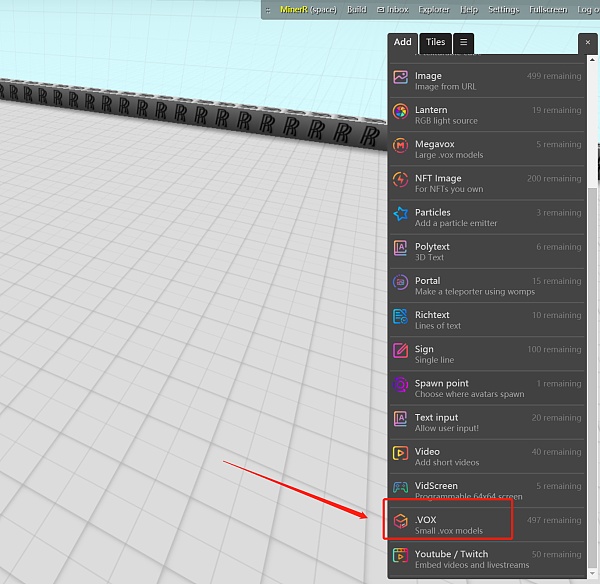The height and width of the screenshot is (584, 600).
Task: Open the Help menu
Action: (469, 10)
